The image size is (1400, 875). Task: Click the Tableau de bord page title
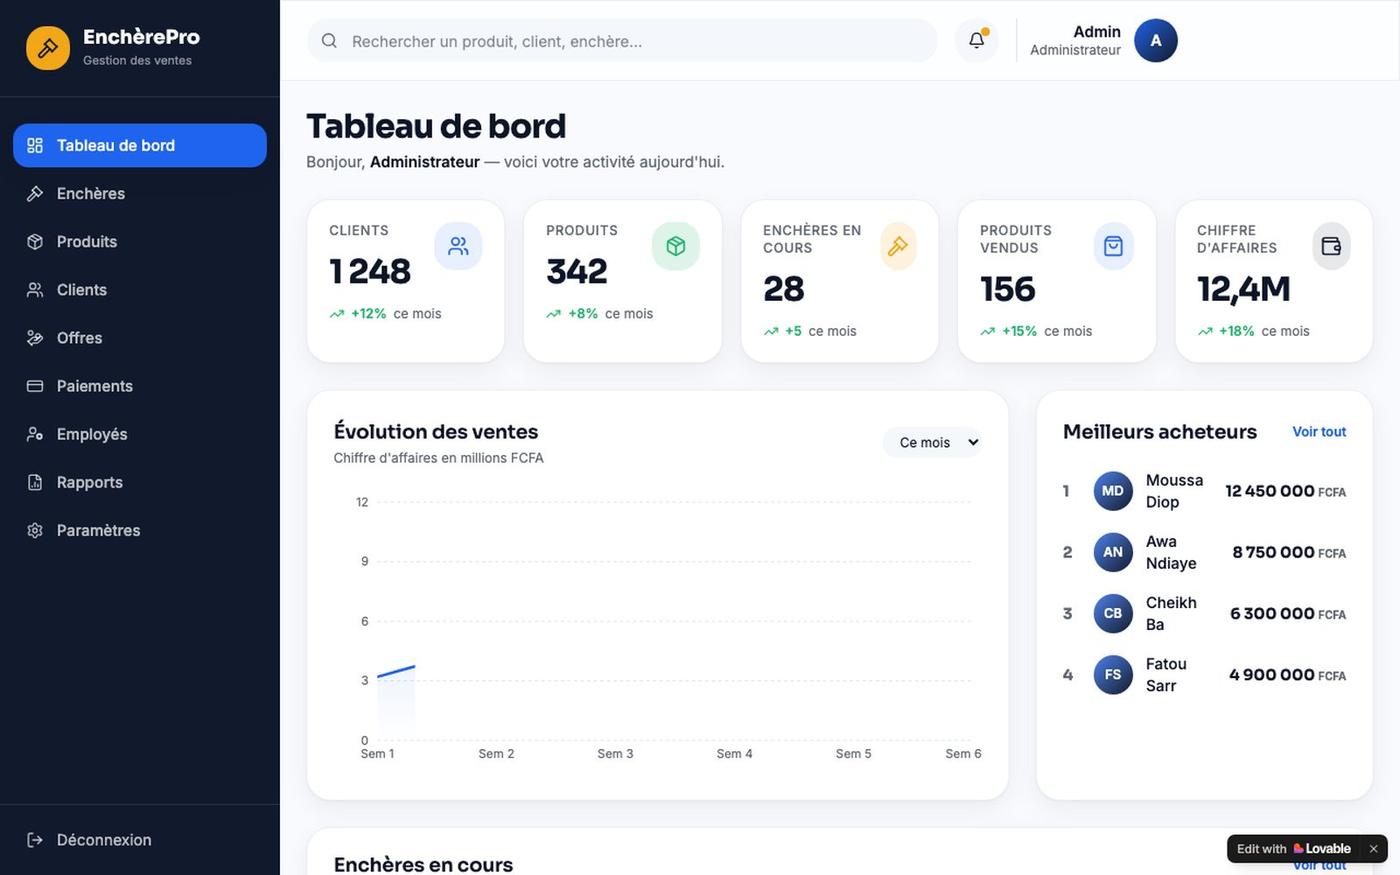pos(436,126)
